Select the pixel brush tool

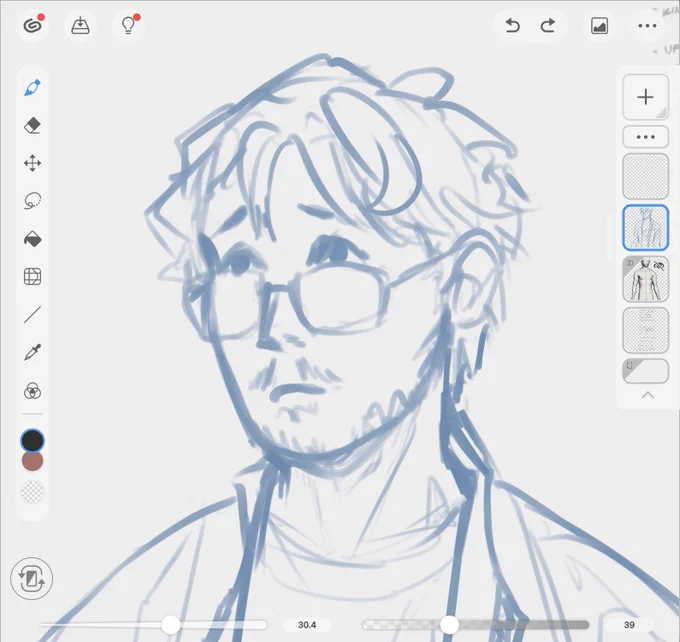(33, 88)
